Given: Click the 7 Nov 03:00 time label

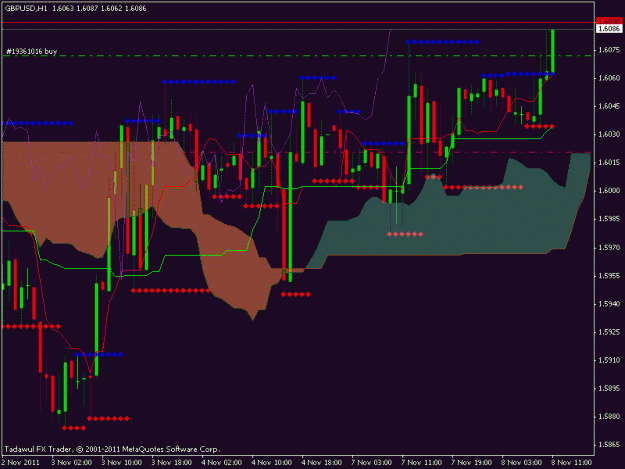Looking at the screenshot, I should (x=371, y=463).
